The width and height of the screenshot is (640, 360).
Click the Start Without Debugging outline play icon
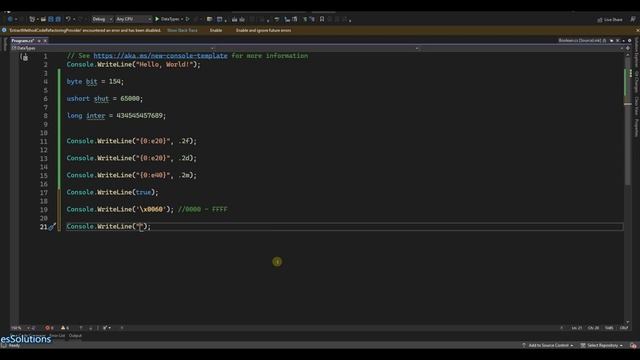coord(188,19)
